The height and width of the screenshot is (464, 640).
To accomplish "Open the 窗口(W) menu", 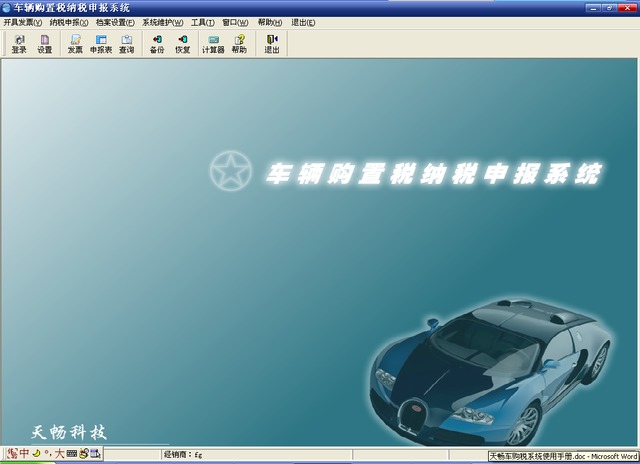I will 235,22.
